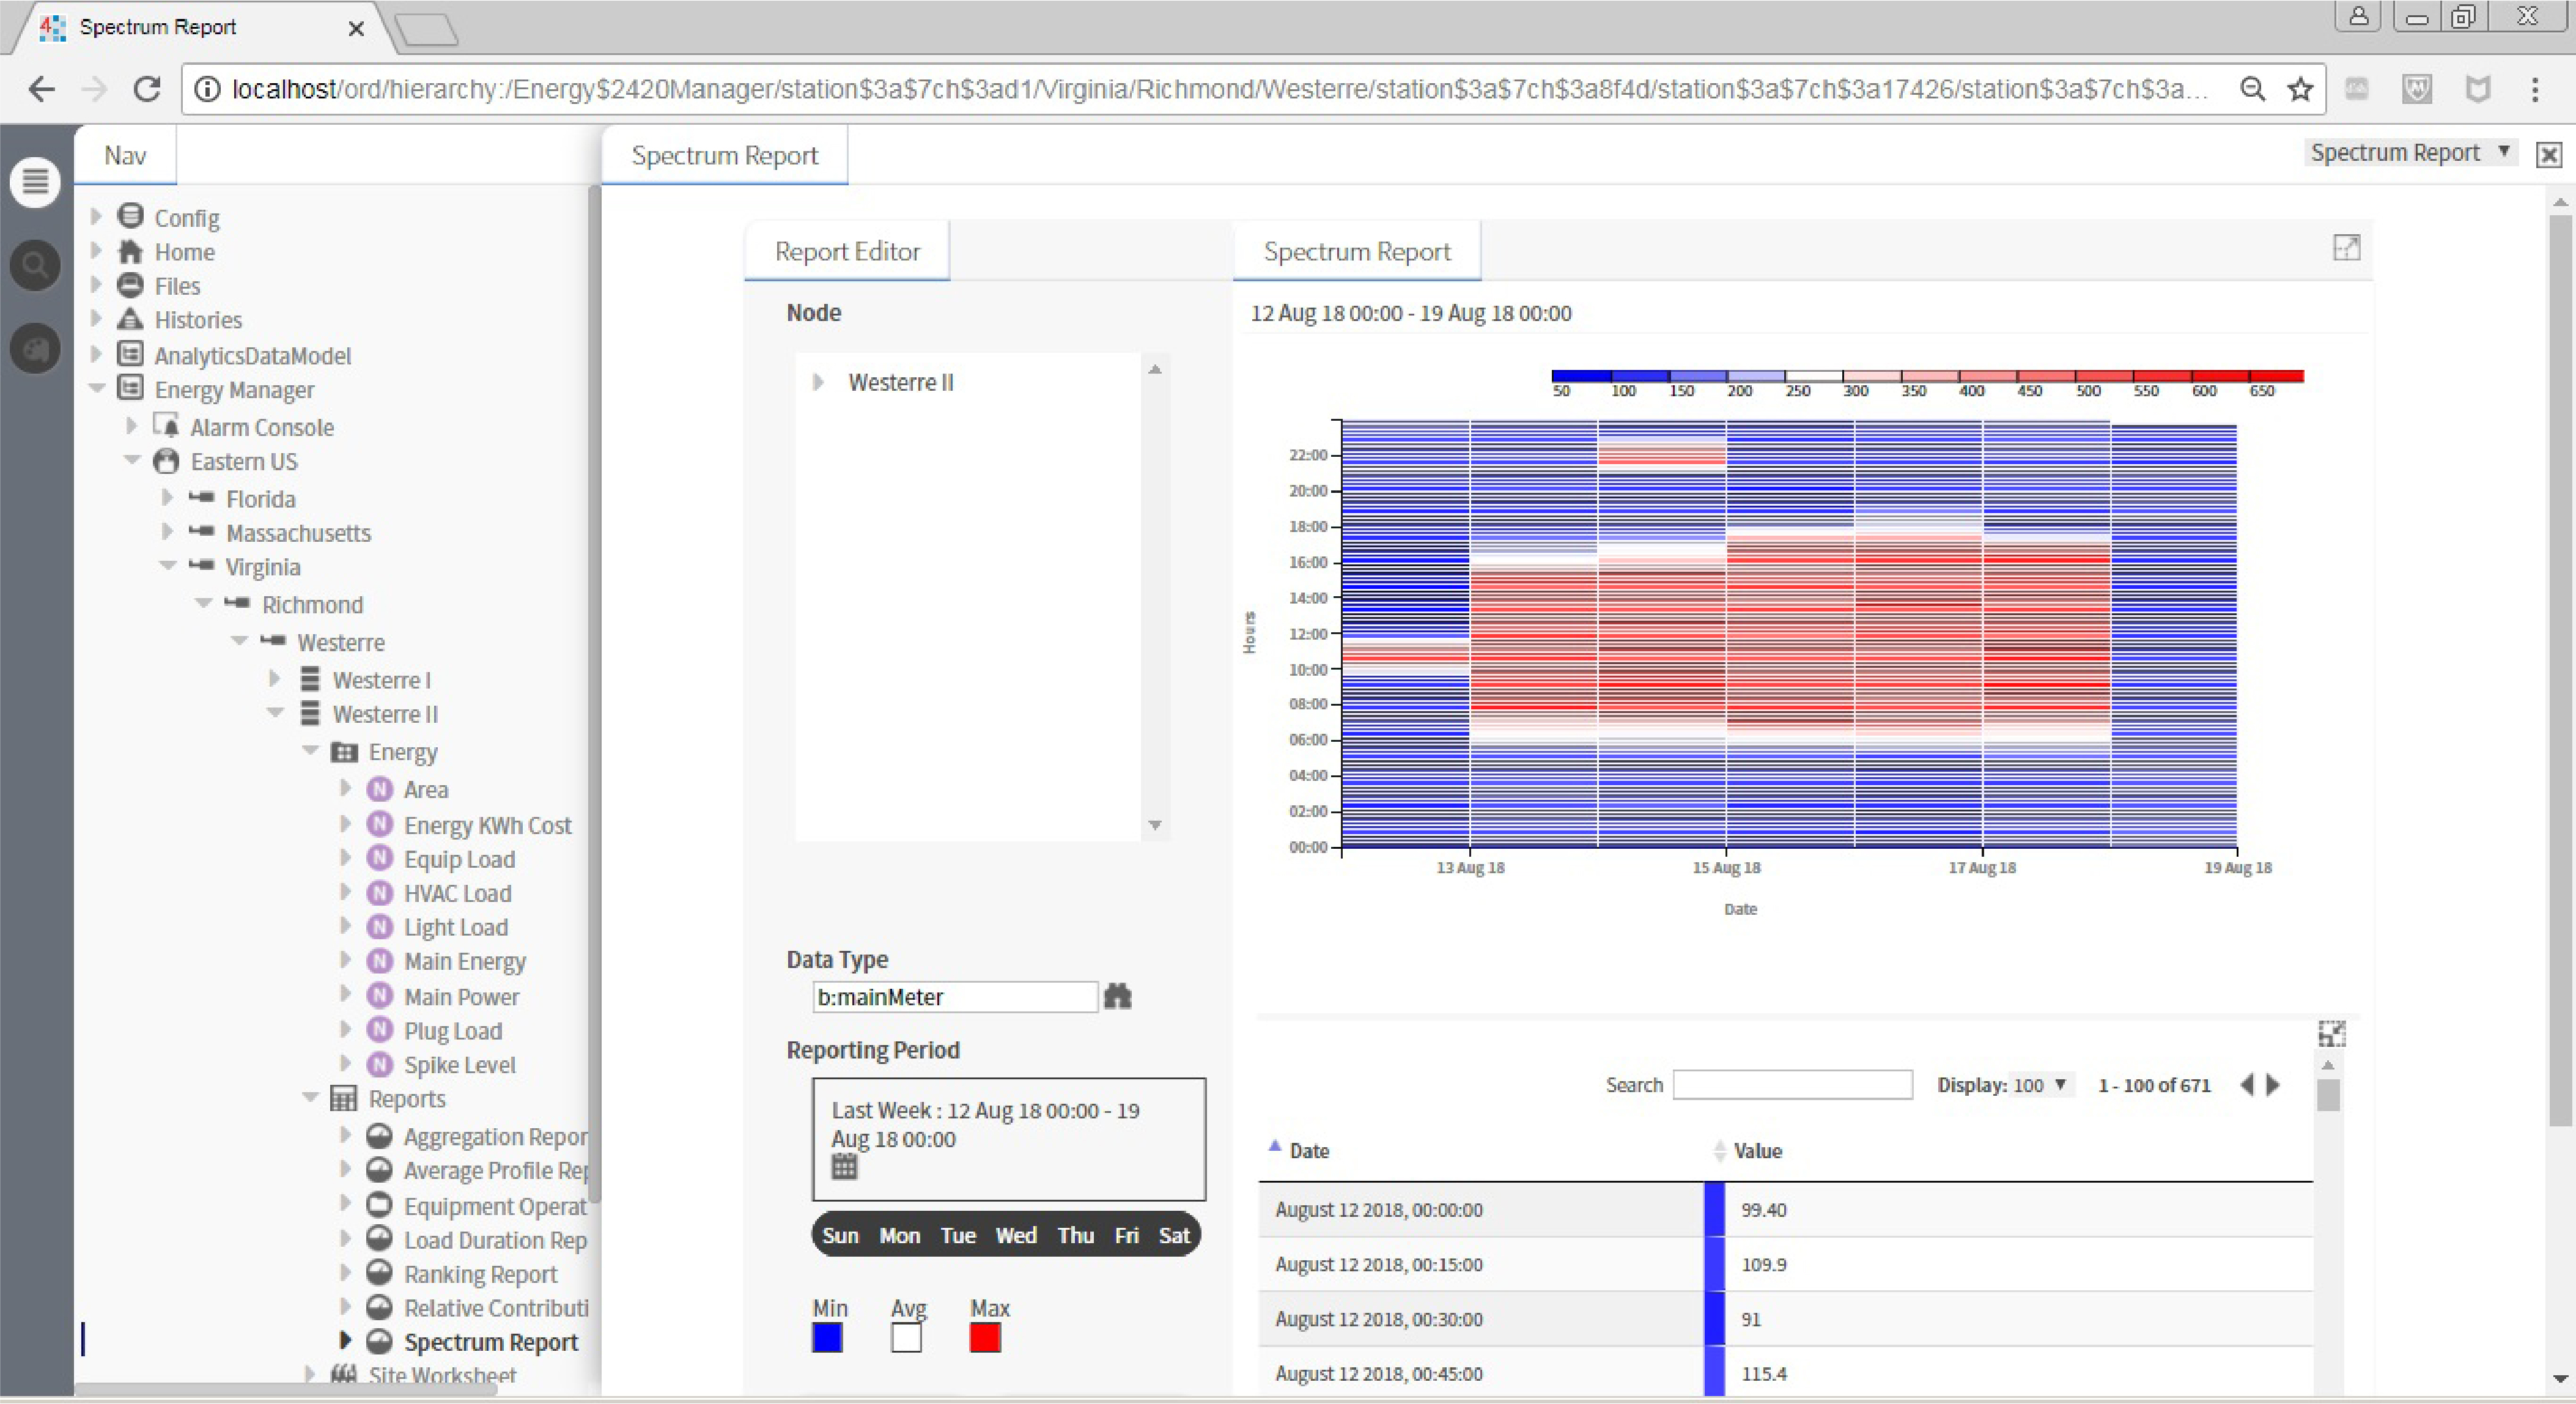Open Ranking Report in the tree
Screen dimensions: 2576x1404
pyautogui.click(x=480, y=1274)
